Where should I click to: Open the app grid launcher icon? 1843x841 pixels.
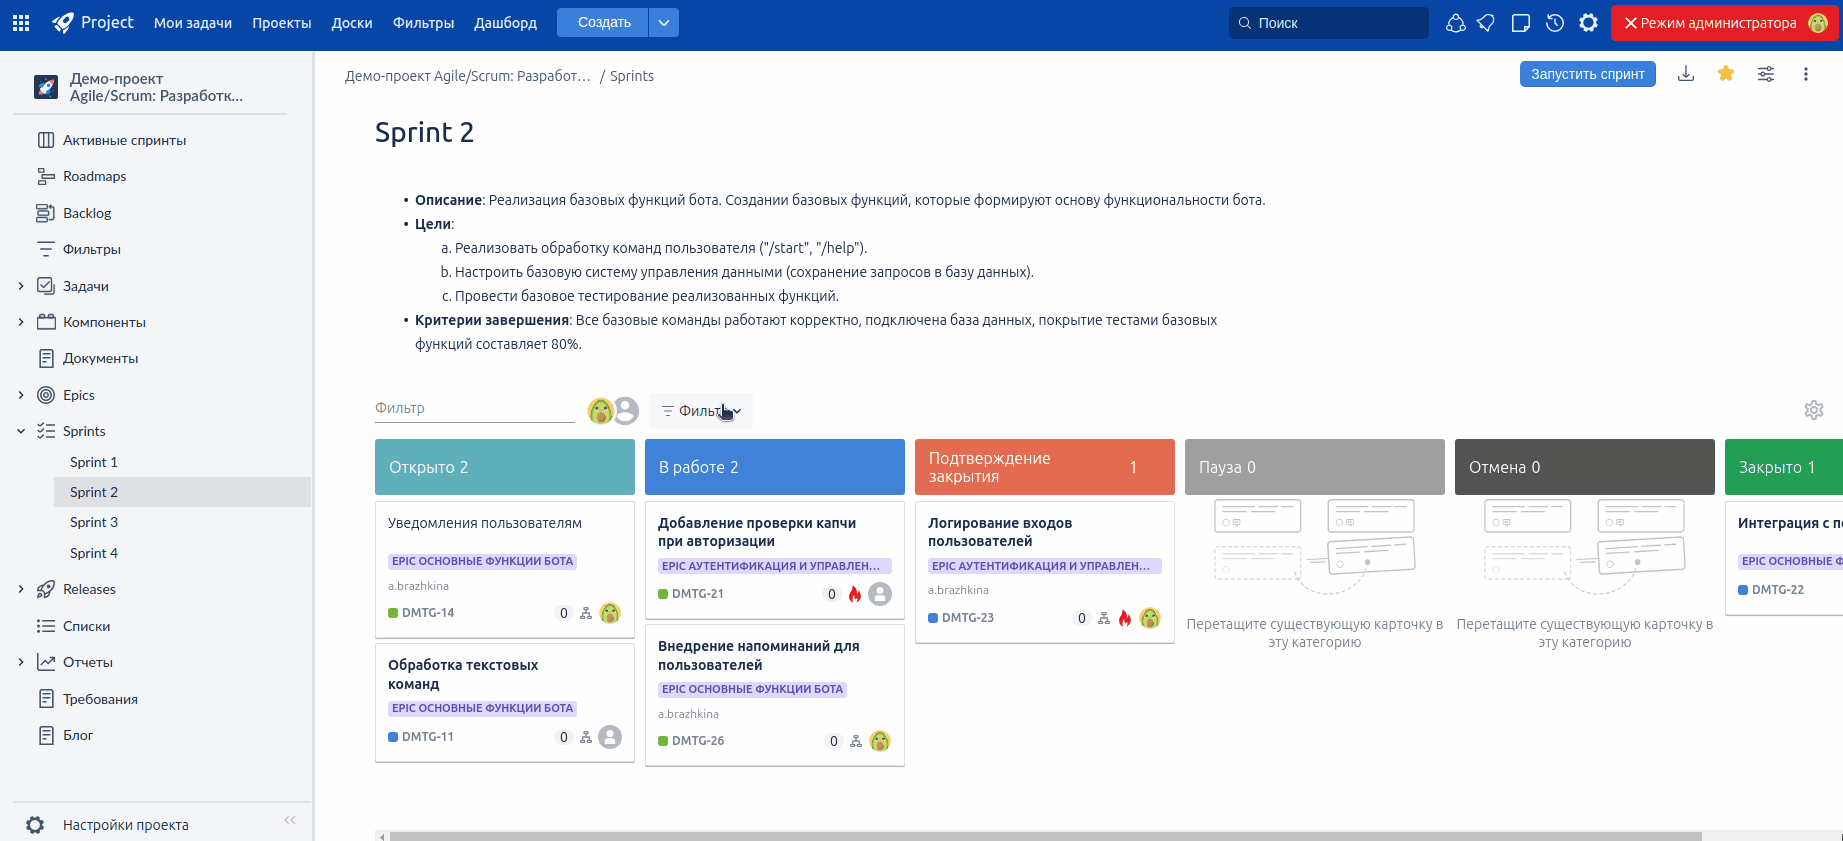point(21,23)
